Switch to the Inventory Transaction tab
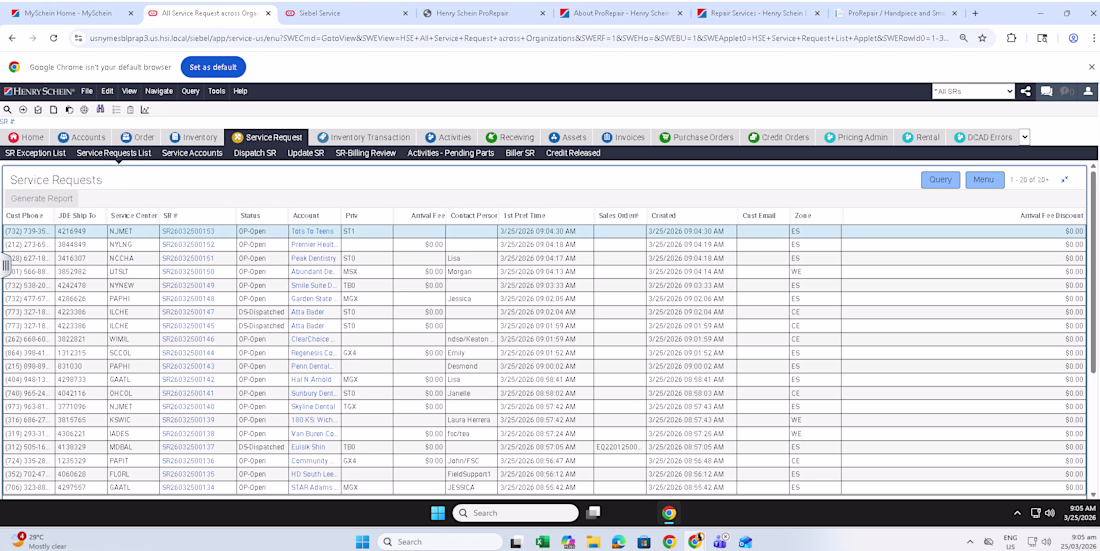This screenshot has height=551, width=1100. coord(363,138)
